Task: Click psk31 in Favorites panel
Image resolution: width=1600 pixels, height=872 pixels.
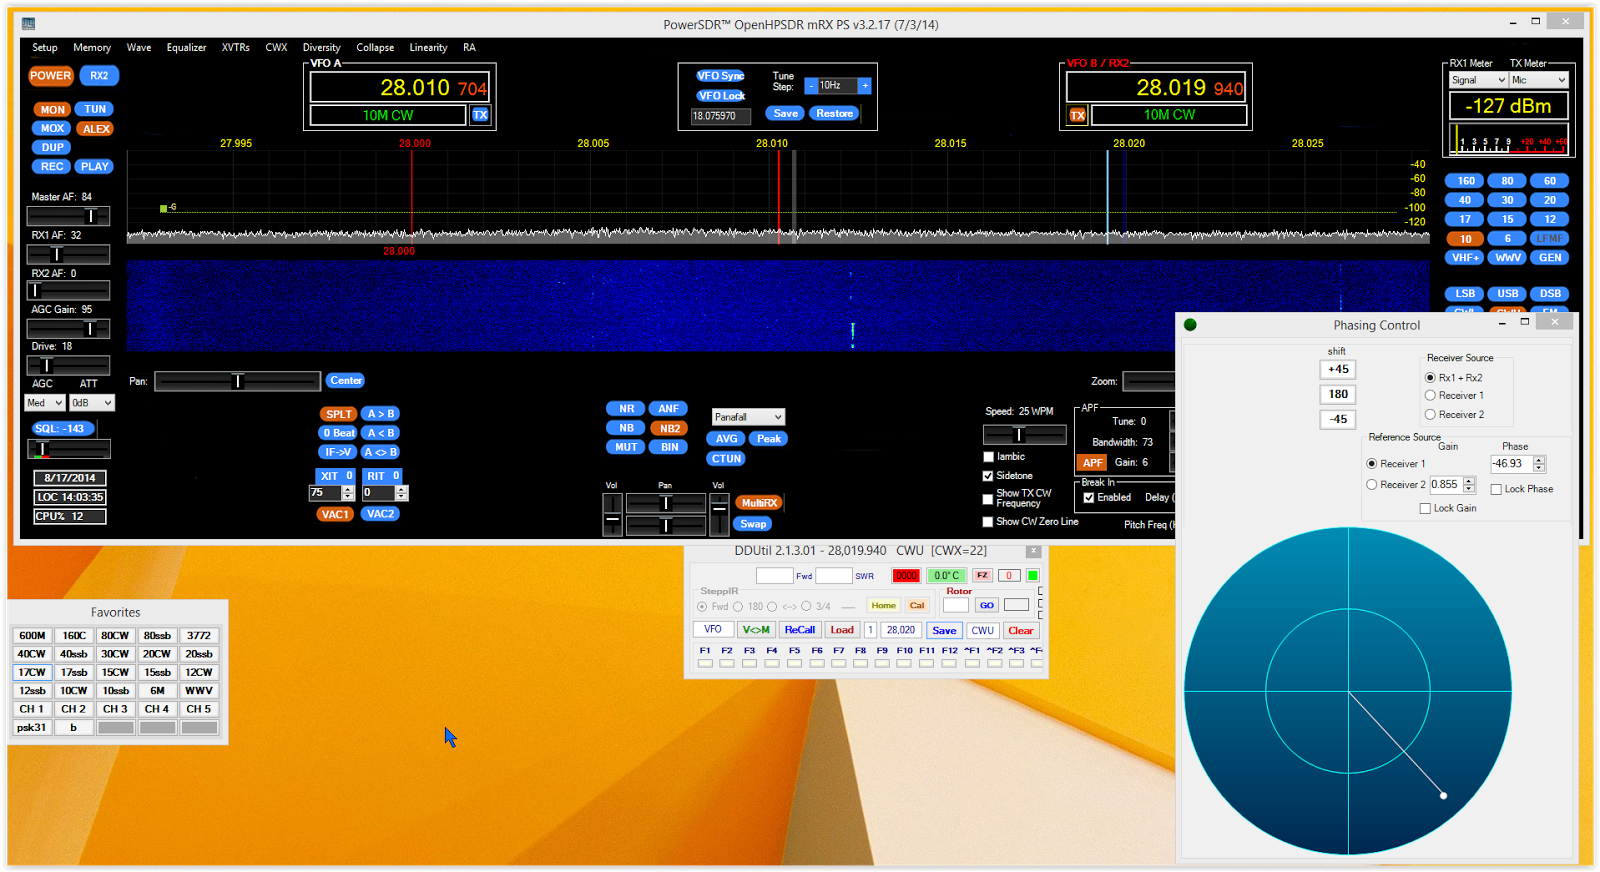Action: (x=32, y=727)
